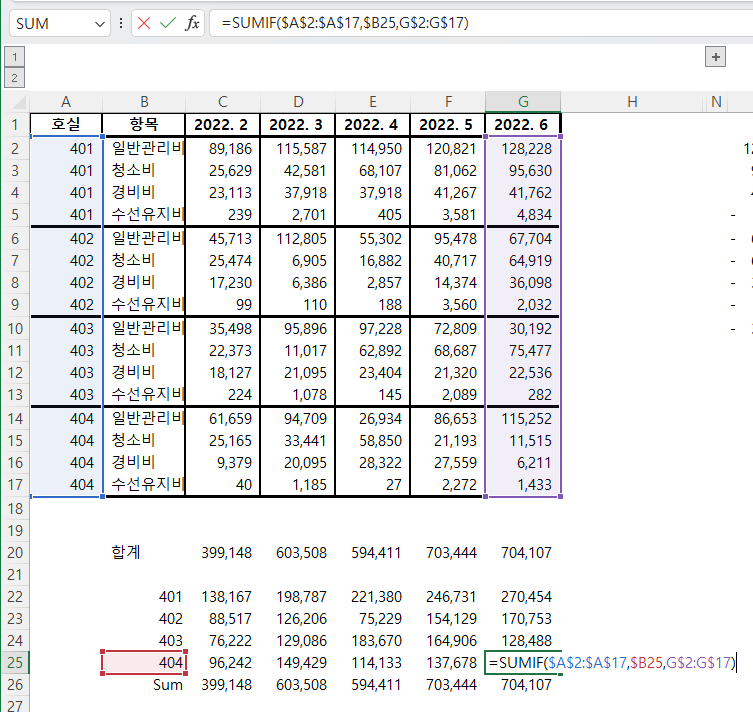Select column A header

tap(66, 102)
